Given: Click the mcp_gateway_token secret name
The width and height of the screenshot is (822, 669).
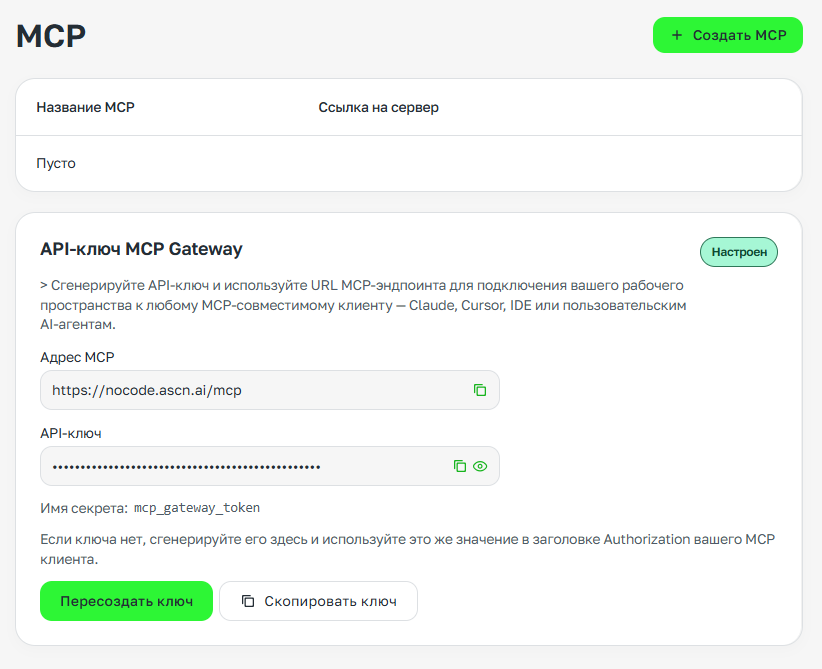Looking at the screenshot, I should 197,508.
